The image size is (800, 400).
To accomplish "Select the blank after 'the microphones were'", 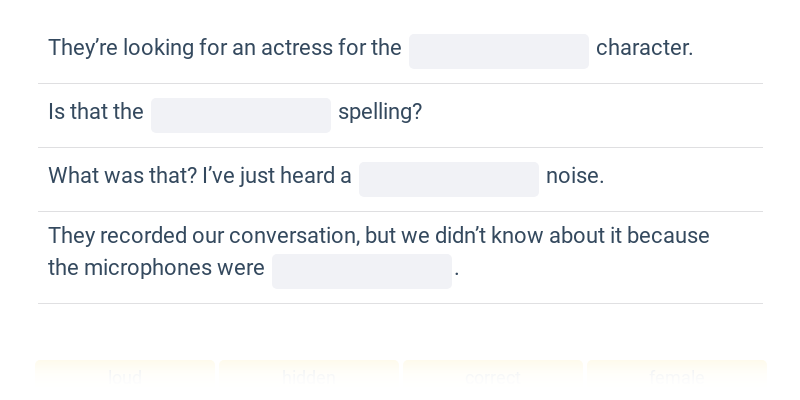I will pyautogui.click(x=362, y=271).
